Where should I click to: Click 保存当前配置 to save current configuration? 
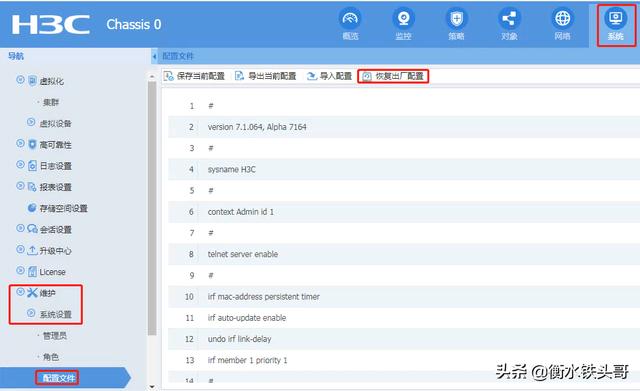click(x=195, y=76)
